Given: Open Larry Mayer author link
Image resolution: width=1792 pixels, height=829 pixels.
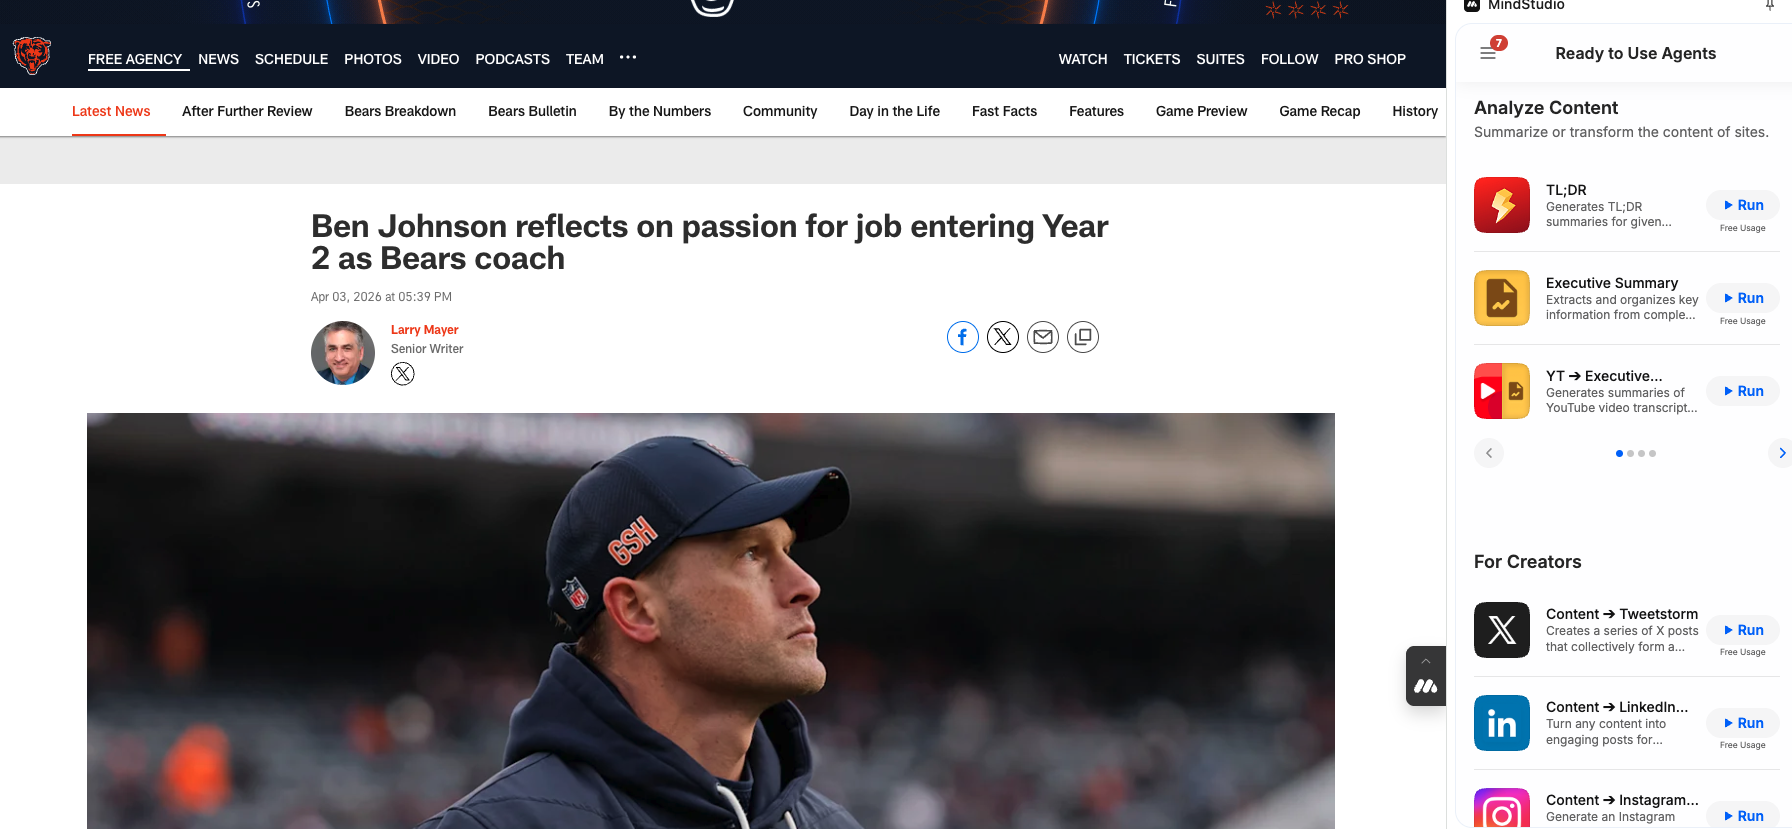Looking at the screenshot, I should (424, 330).
